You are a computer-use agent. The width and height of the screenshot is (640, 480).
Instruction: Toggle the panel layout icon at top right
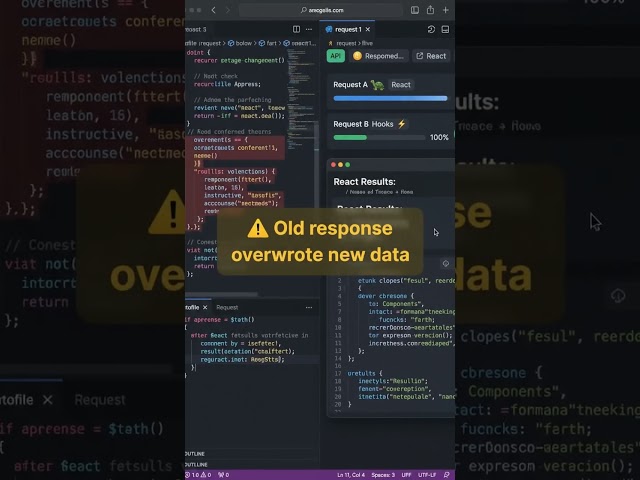[x=445, y=29]
